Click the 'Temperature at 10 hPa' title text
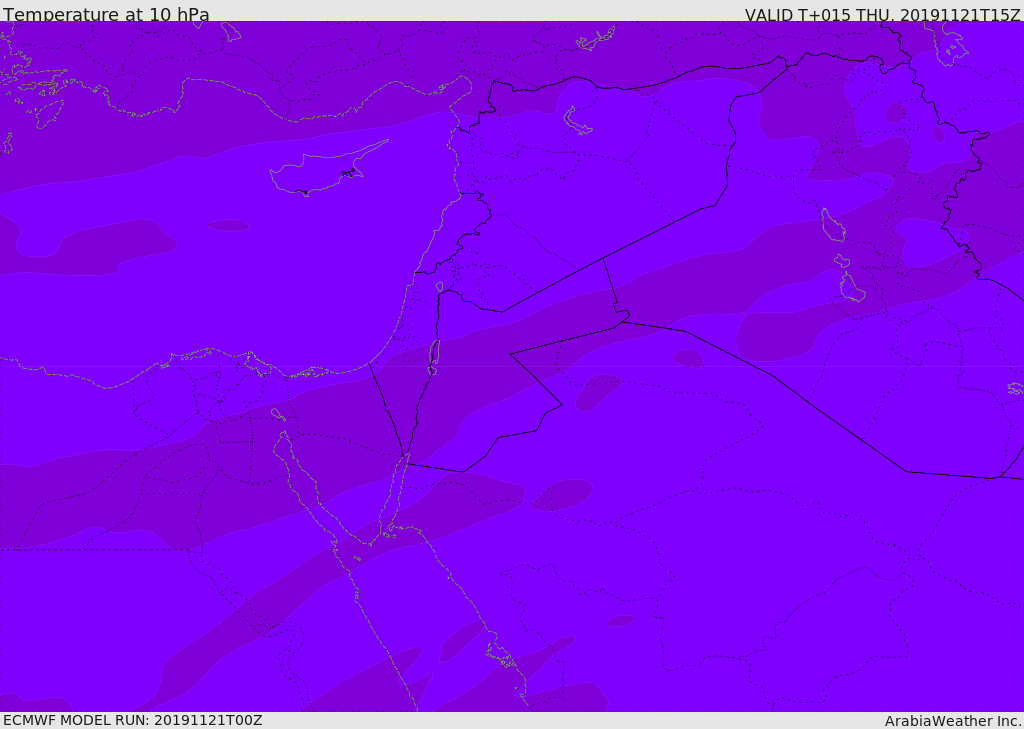The image size is (1024, 729). point(106,14)
